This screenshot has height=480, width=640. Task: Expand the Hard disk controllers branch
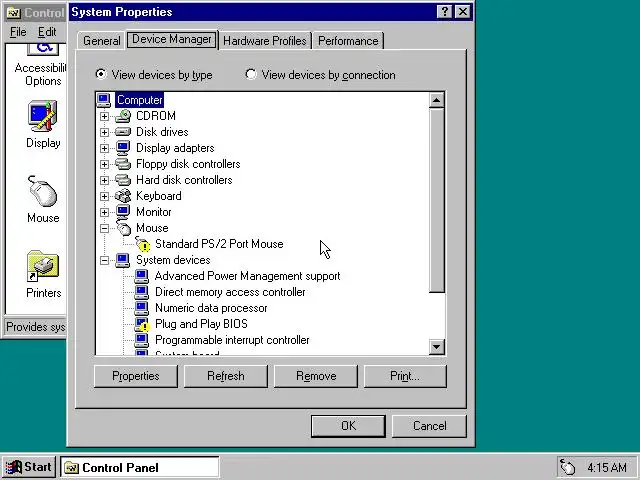tap(104, 180)
